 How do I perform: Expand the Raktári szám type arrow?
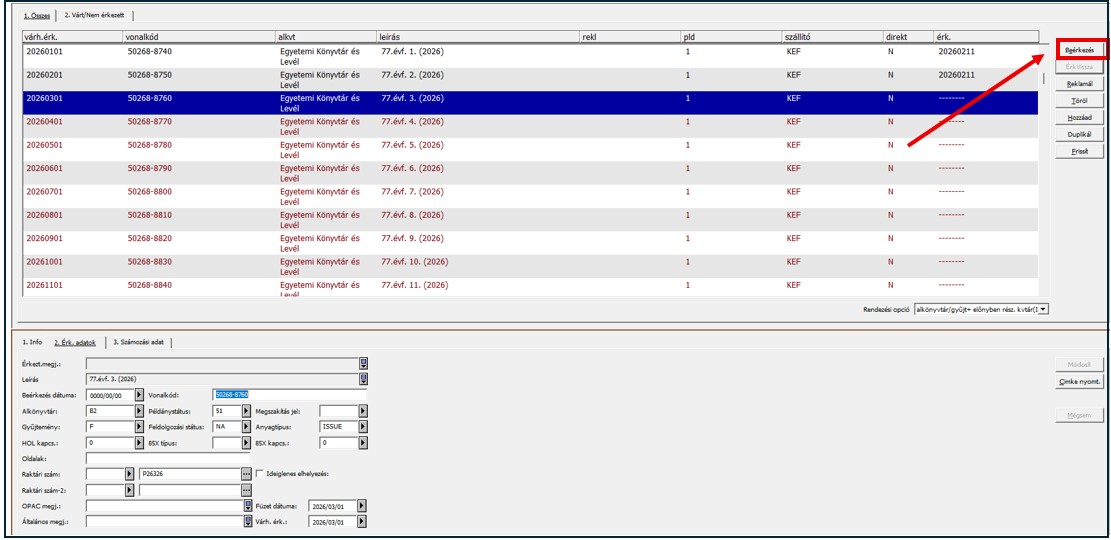(130, 474)
